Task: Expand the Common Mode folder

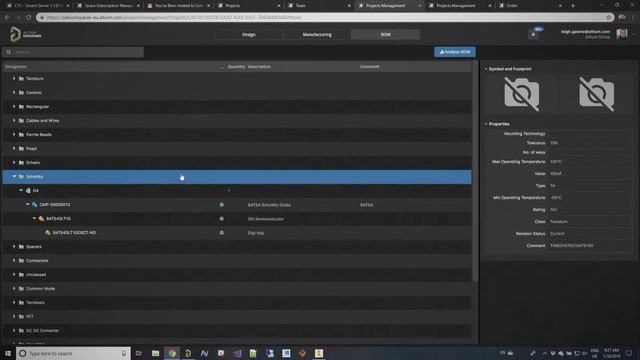Action: [x=14, y=289]
